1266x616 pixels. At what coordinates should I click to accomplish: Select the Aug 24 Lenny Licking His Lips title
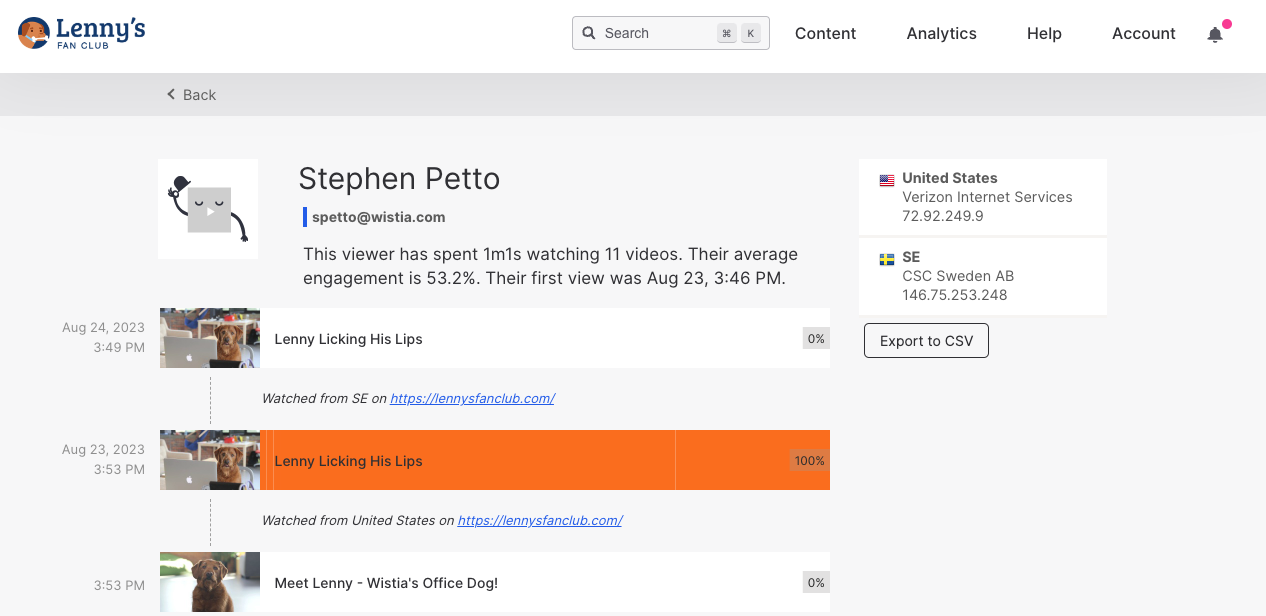[x=349, y=339]
